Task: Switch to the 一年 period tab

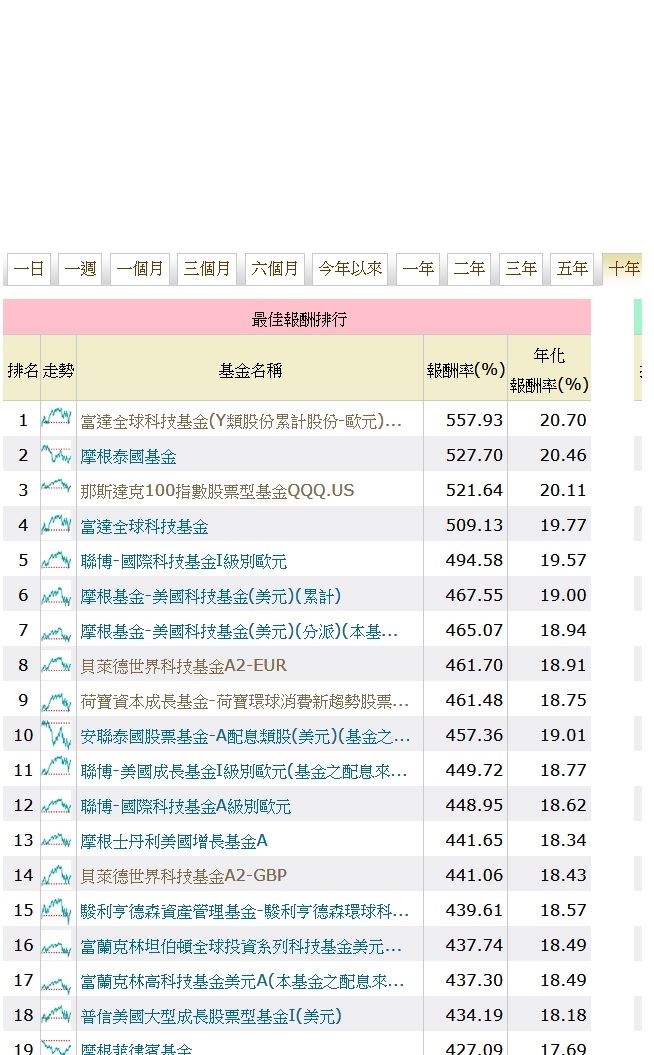Action: coord(418,269)
